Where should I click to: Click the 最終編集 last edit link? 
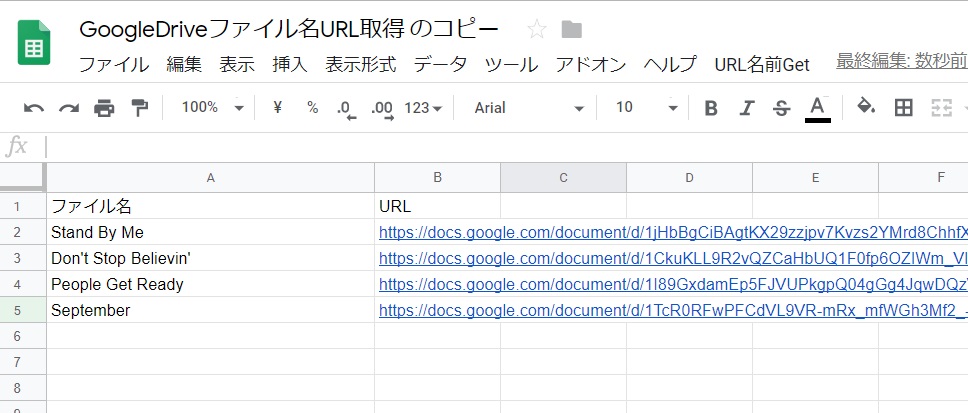pyautogui.click(x=902, y=61)
